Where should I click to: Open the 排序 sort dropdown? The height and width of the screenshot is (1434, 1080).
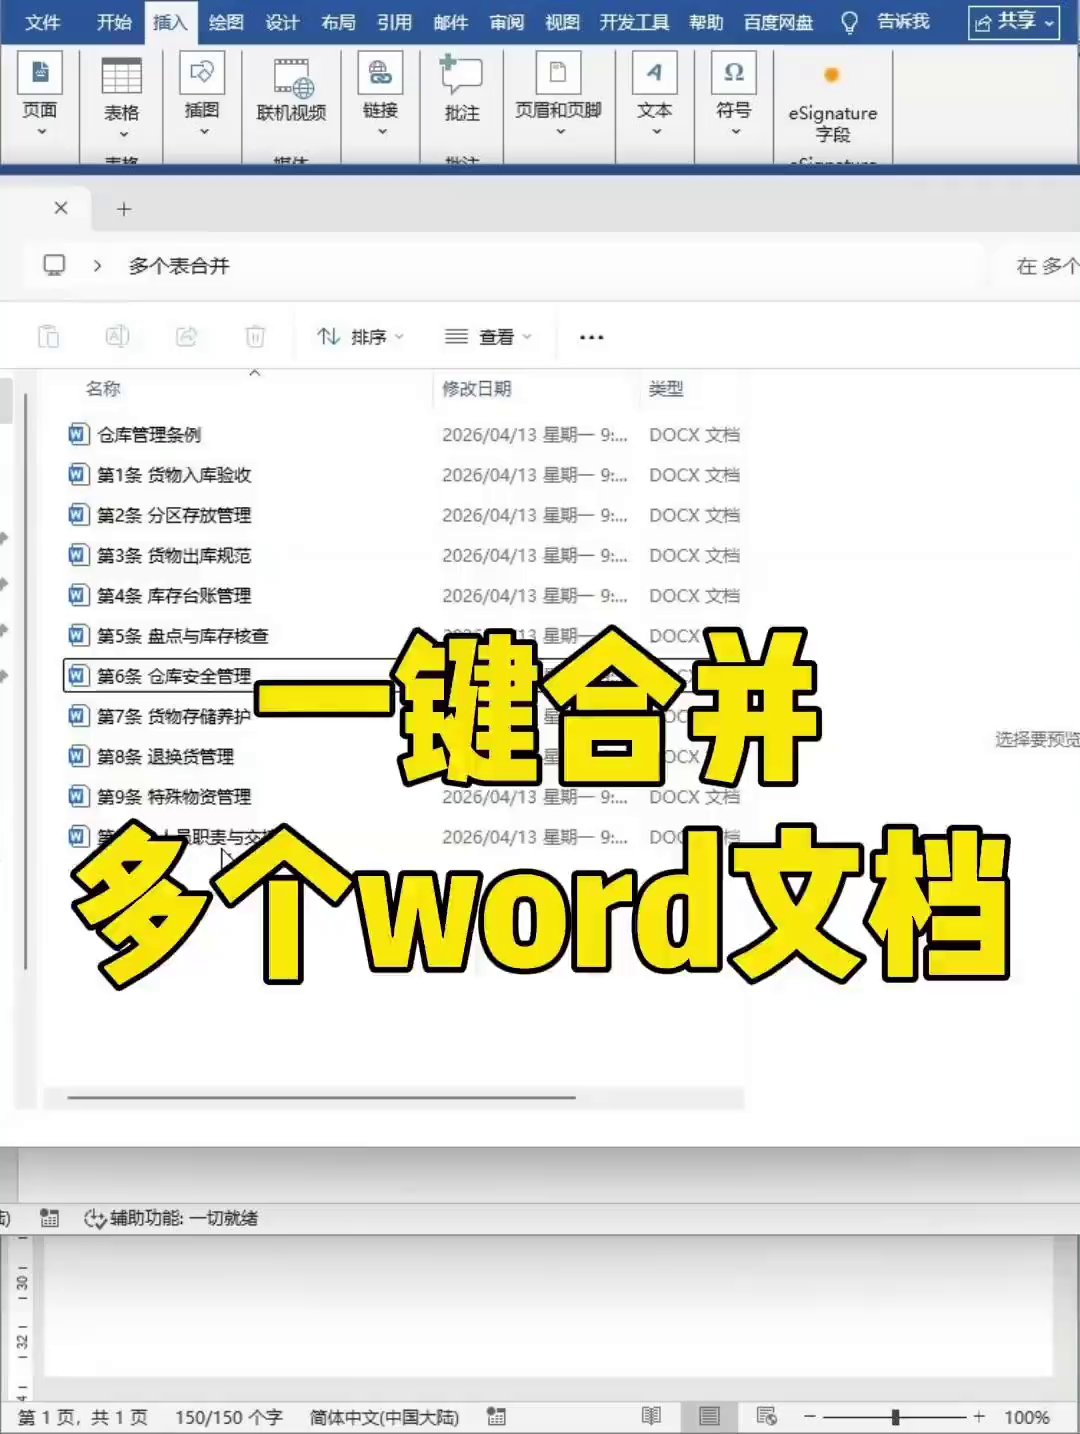(x=360, y=337)
